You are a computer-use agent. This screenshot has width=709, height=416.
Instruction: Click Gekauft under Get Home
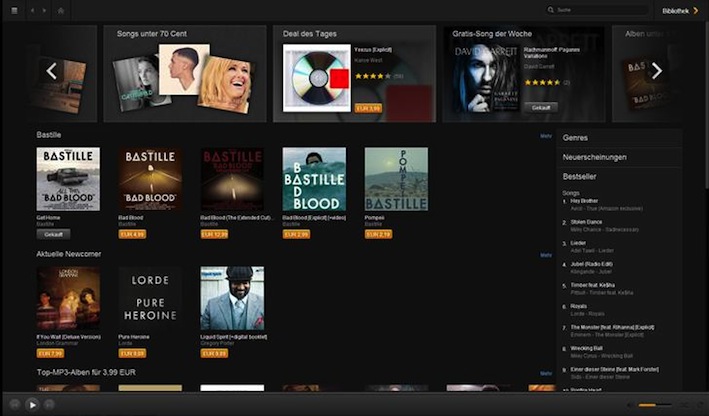53,234
